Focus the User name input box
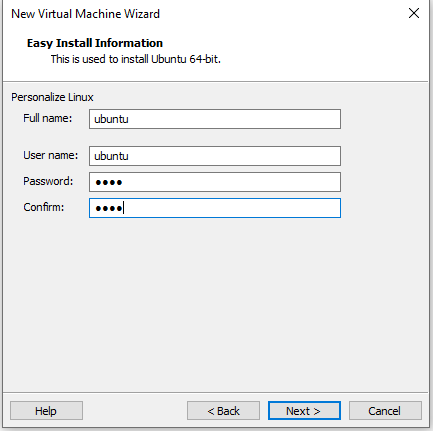 215,156
